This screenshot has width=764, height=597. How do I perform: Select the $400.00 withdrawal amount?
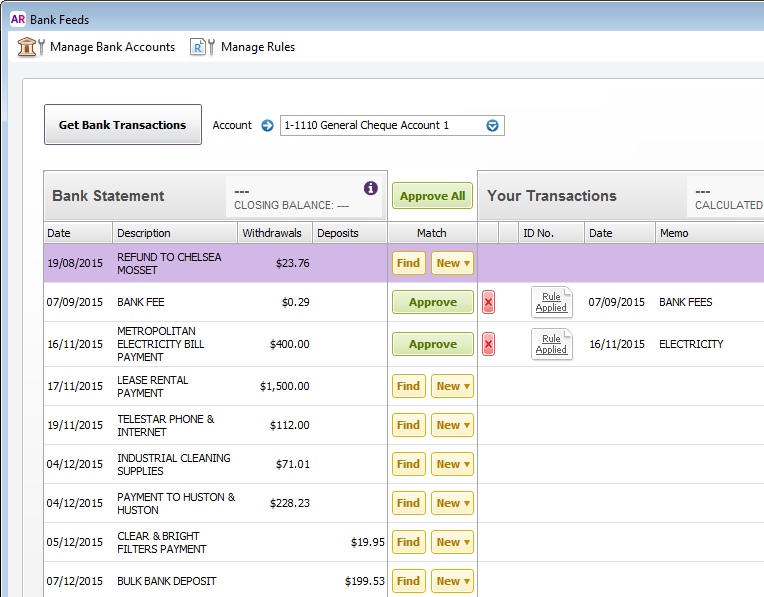tap(289, 344)
